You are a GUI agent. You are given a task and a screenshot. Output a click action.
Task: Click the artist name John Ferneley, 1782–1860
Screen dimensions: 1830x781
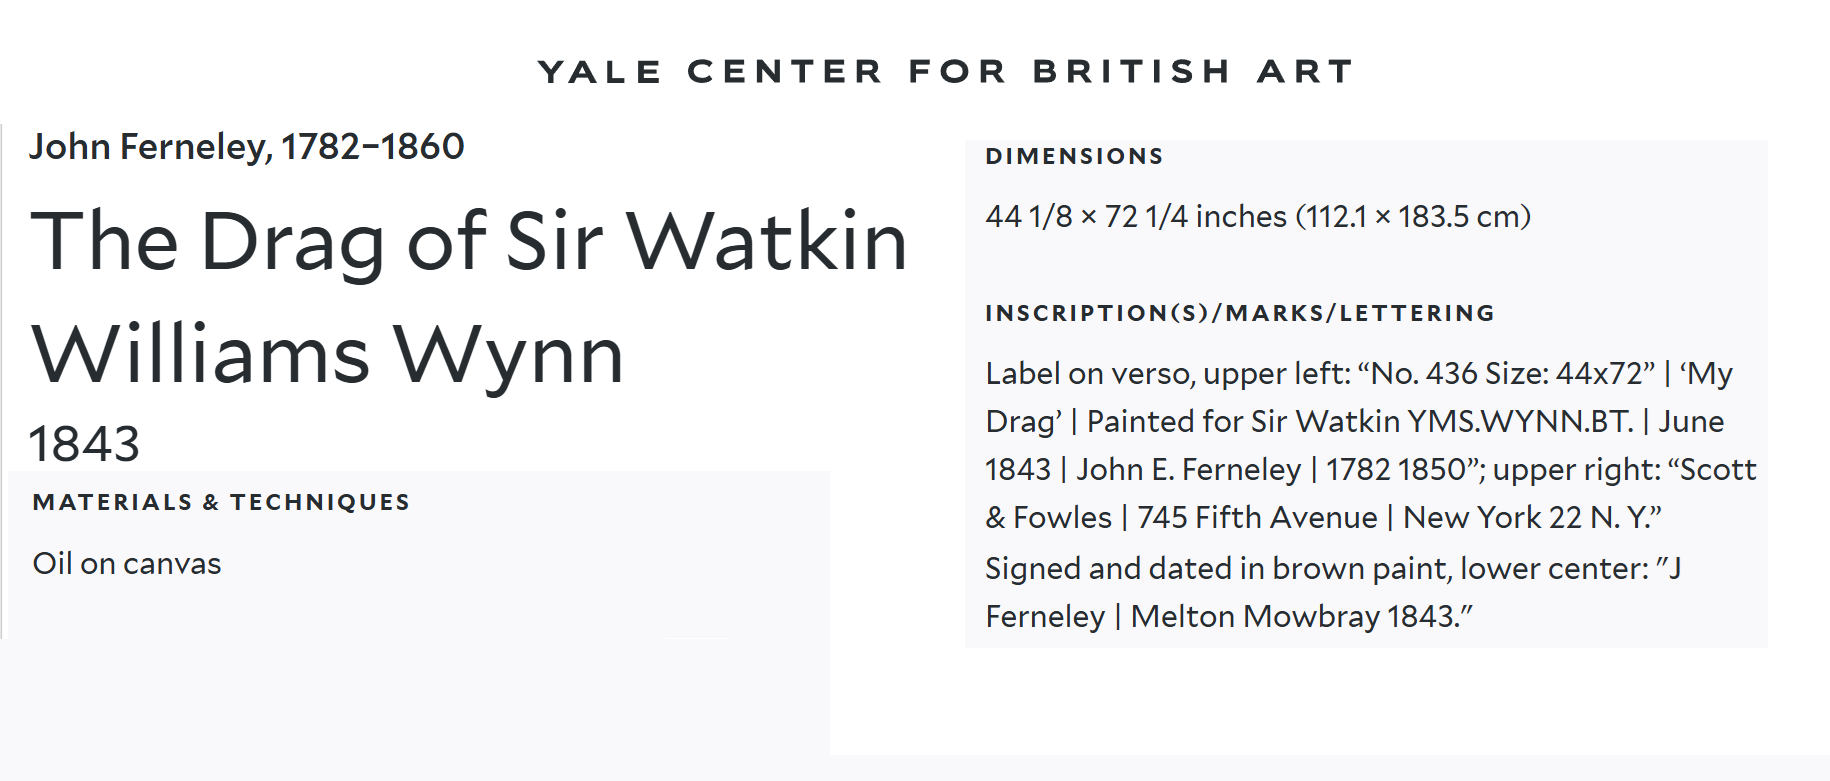246,147
